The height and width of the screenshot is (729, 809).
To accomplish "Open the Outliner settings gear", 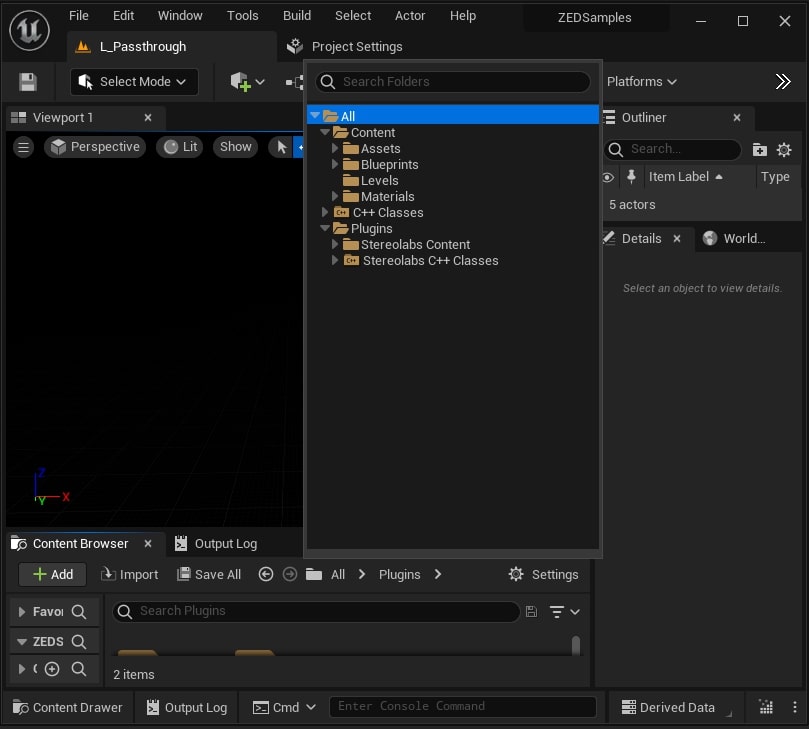I will (x=784, y=150).
